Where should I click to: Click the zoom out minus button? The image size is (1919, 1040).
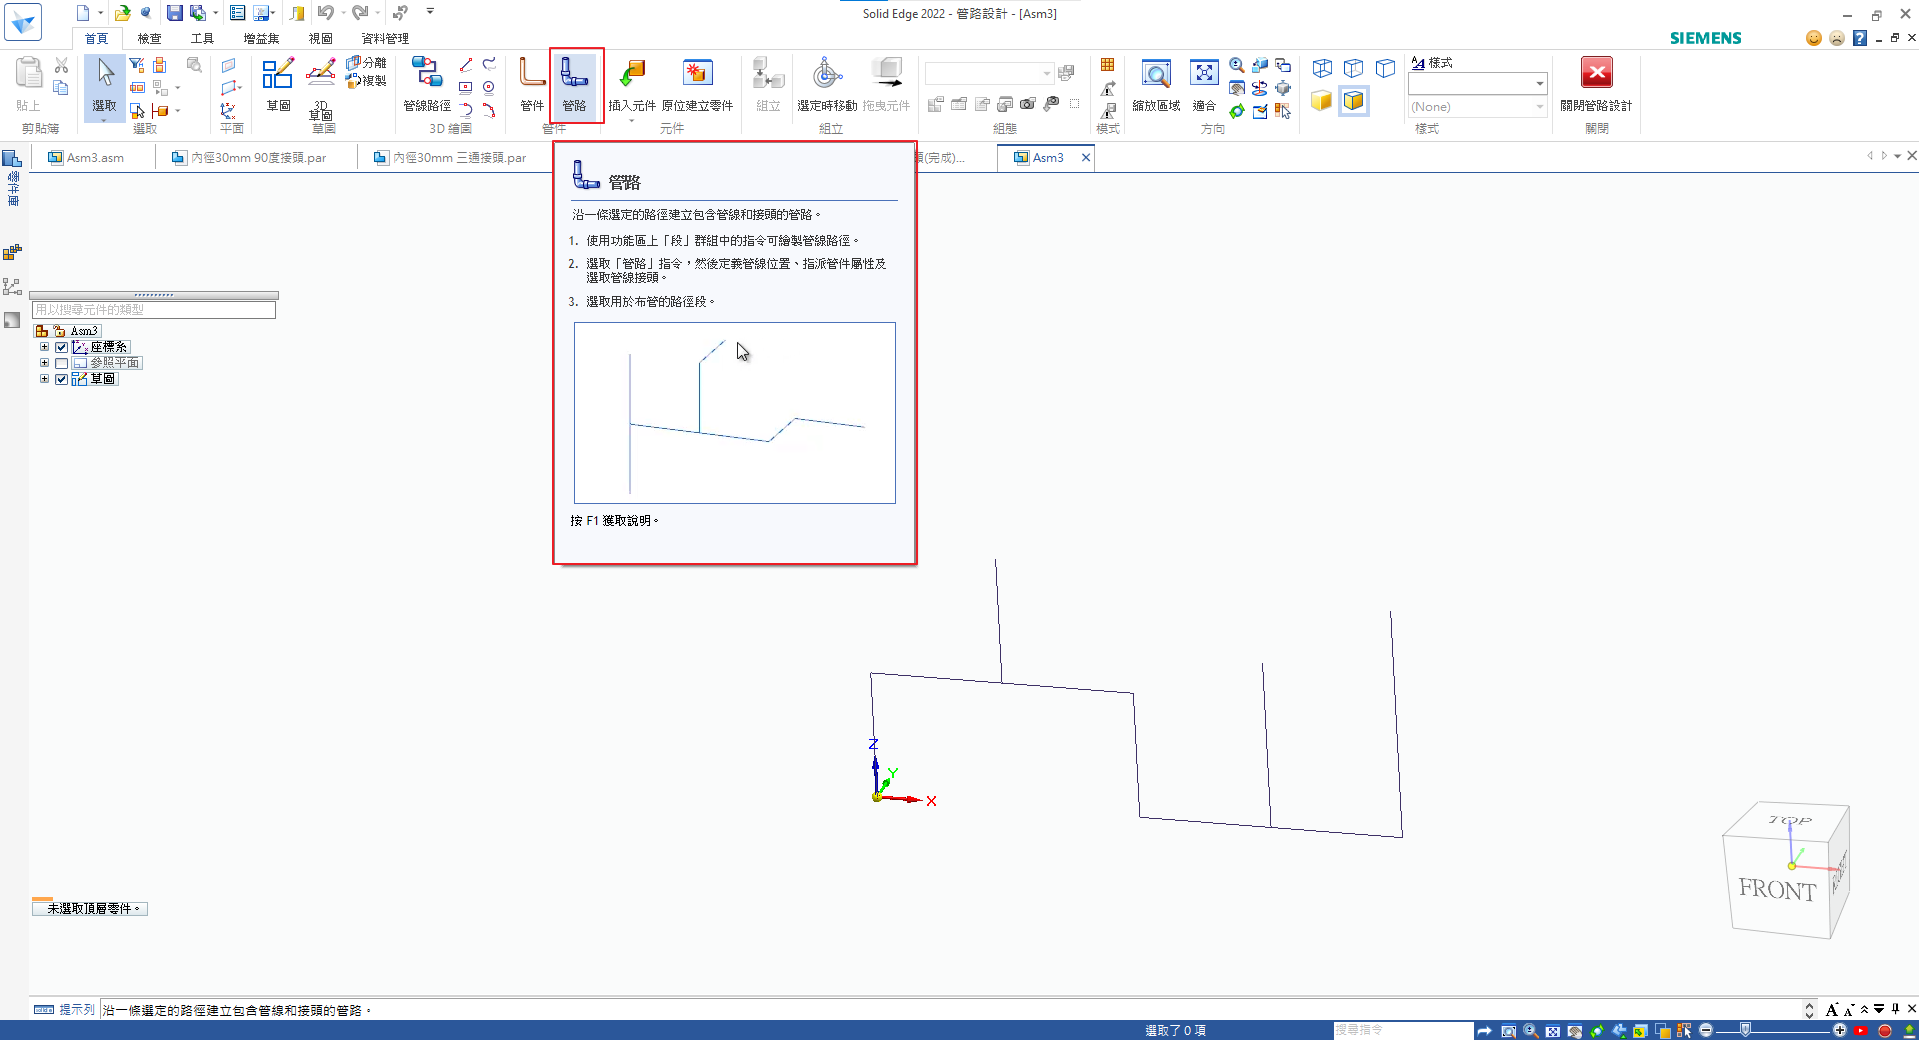tap(1706, 1030)
